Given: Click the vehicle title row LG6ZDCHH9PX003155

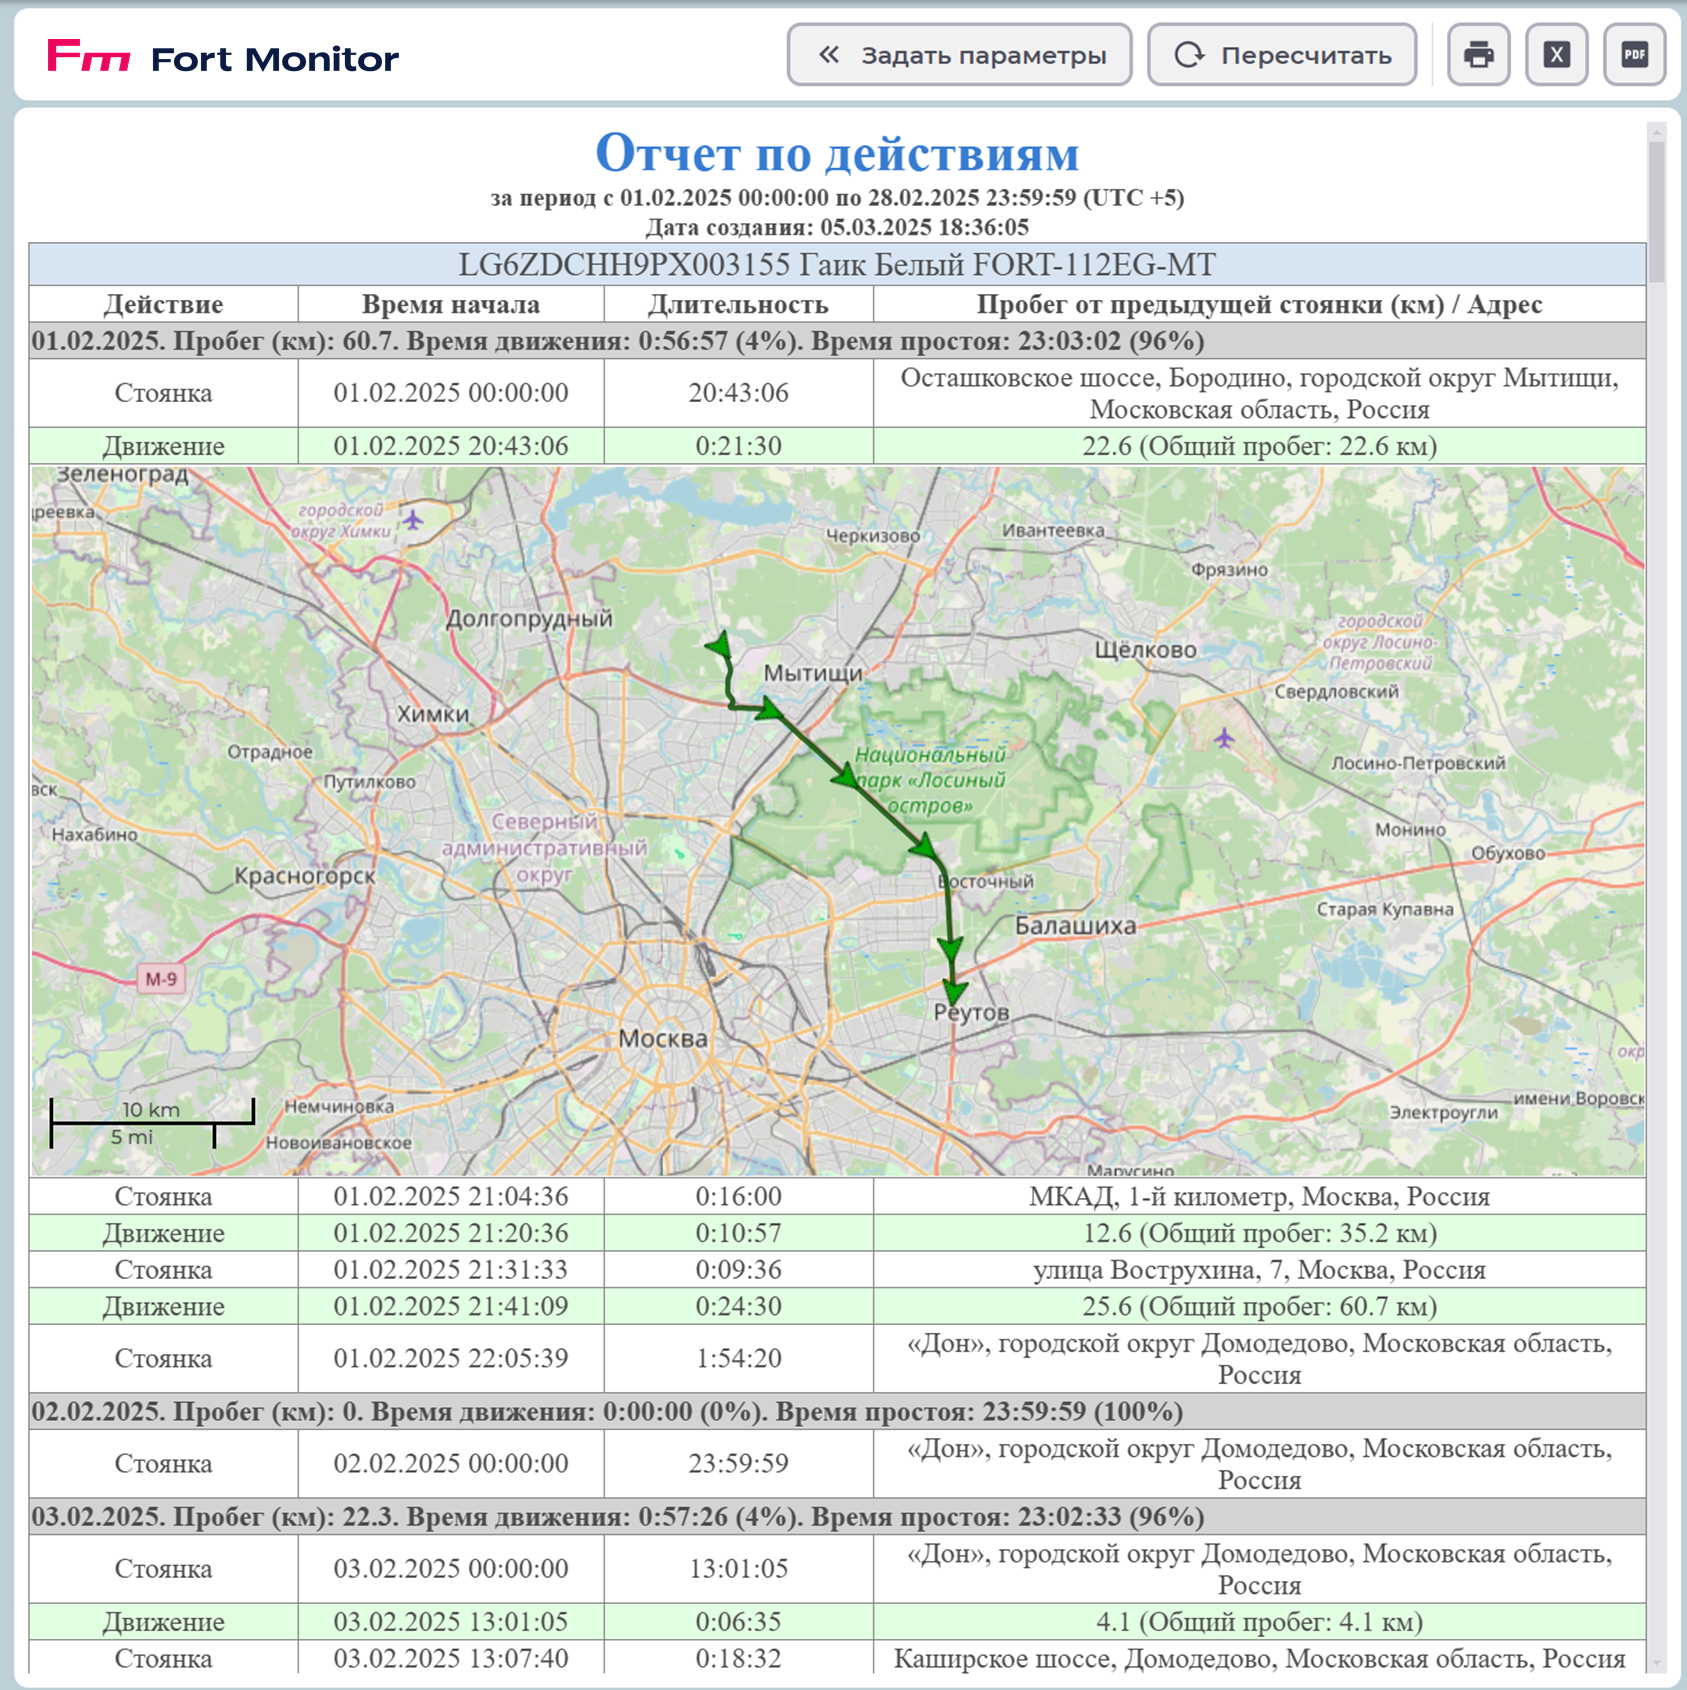Looking at the screenshot, I should click(x=837, y=265).
